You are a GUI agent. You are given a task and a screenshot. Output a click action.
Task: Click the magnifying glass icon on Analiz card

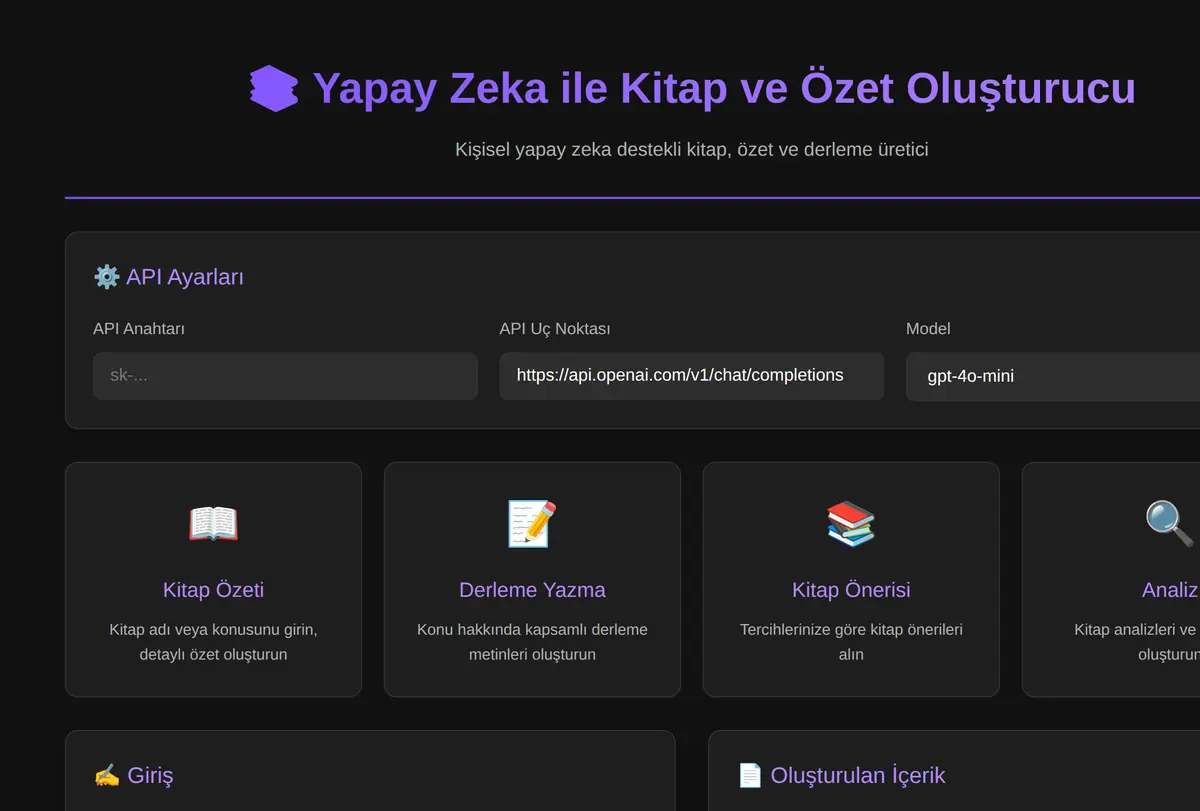1169,524
